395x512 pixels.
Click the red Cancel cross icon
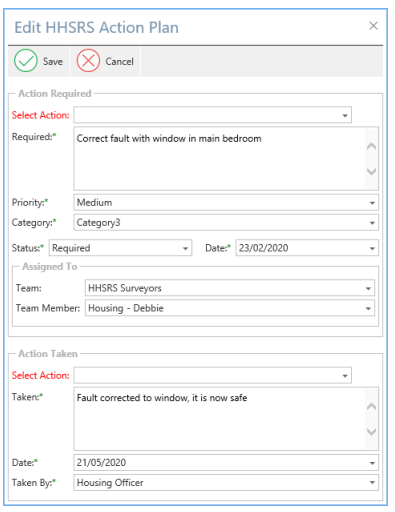click(88, 61)
